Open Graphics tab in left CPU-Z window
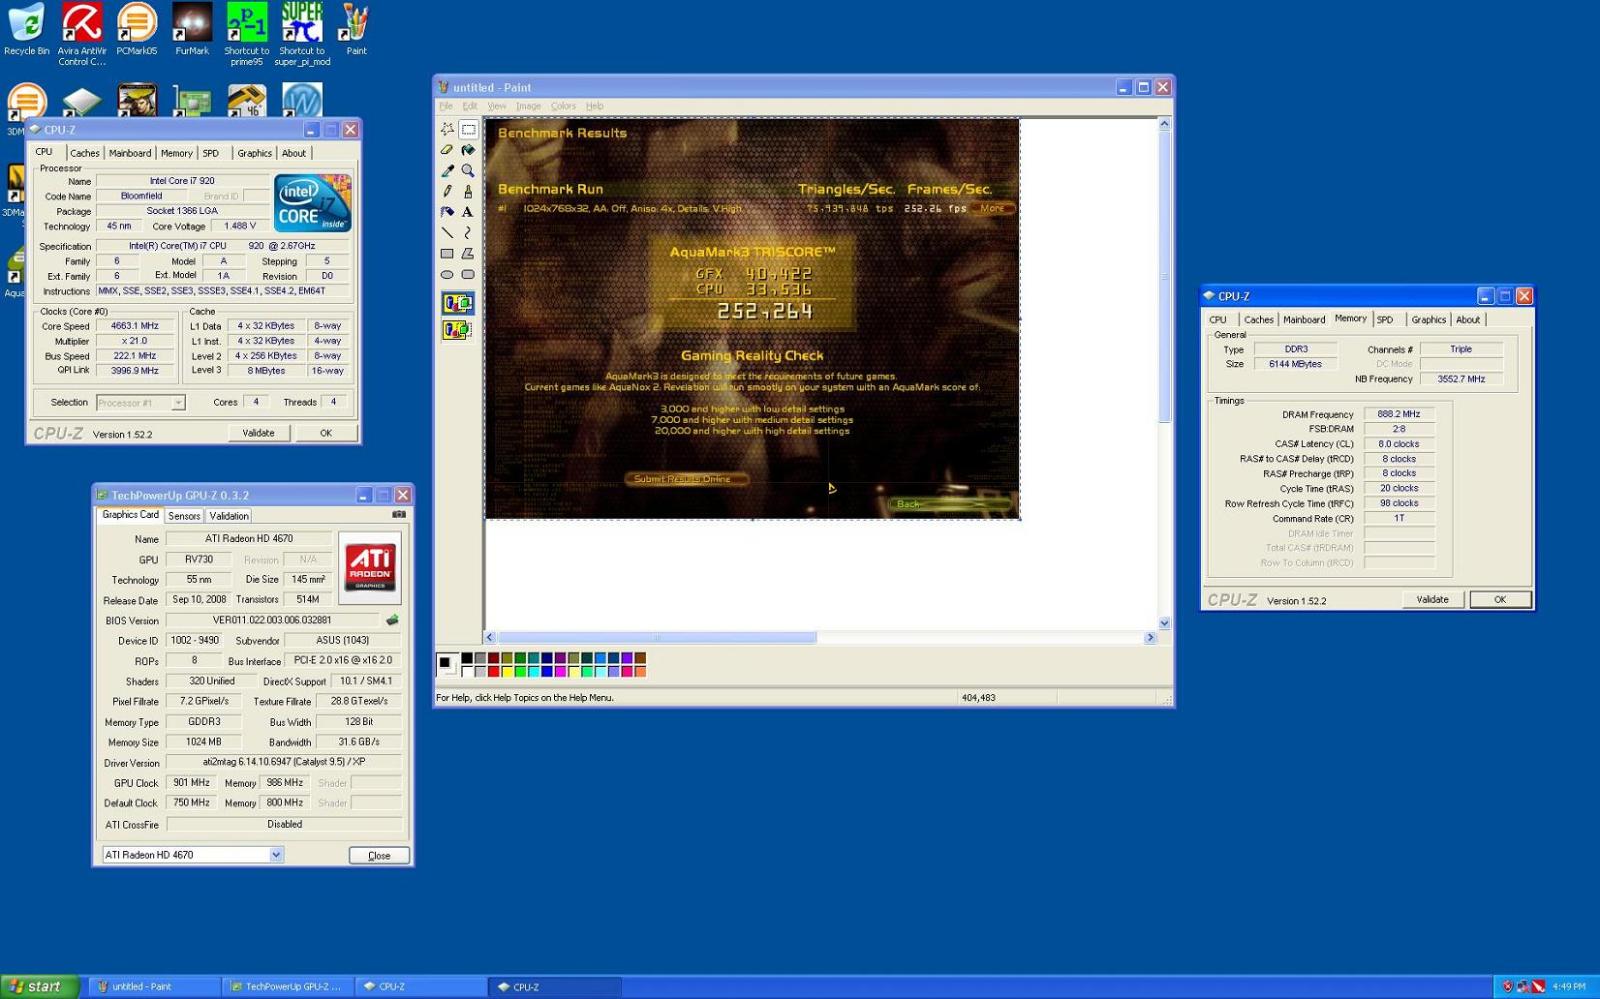This screenshot has height=999, width=1600. tap(255, 153)
